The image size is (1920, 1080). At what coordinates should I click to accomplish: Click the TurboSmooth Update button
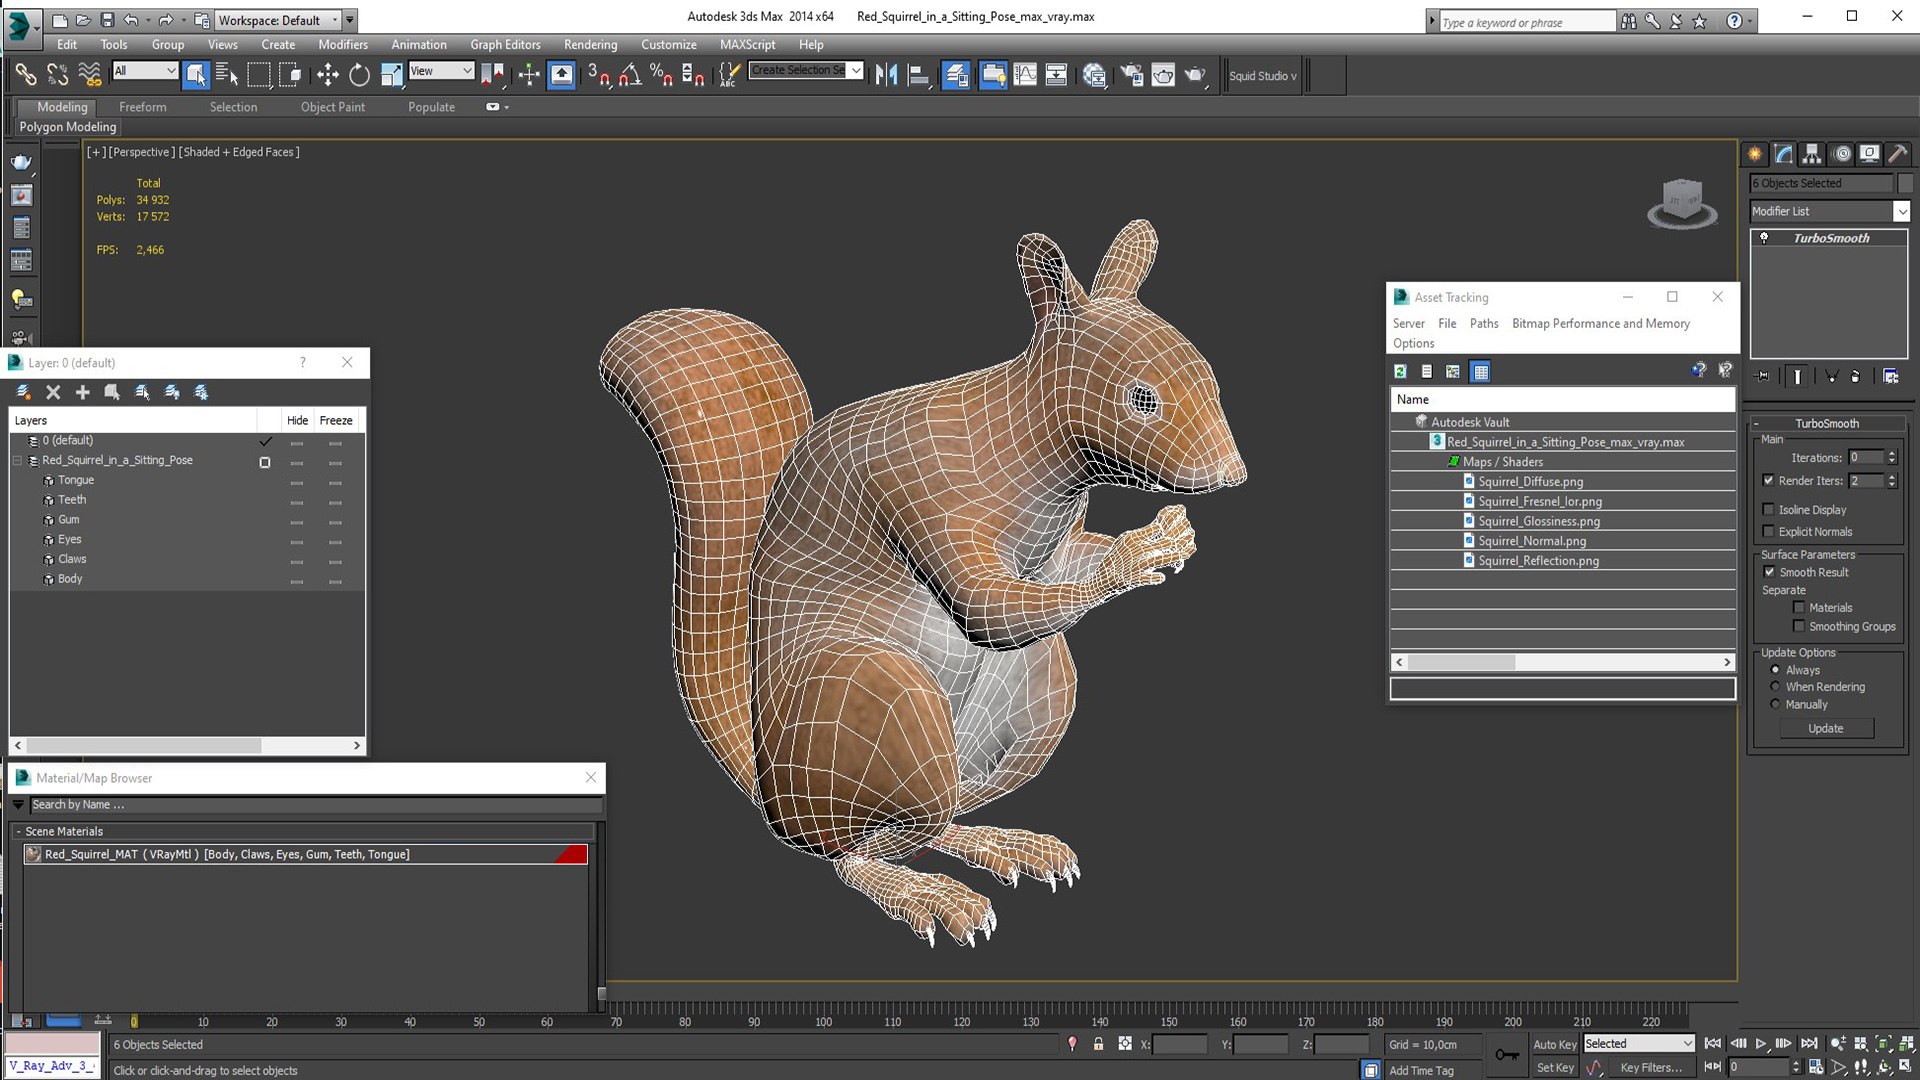[1825, 728]
